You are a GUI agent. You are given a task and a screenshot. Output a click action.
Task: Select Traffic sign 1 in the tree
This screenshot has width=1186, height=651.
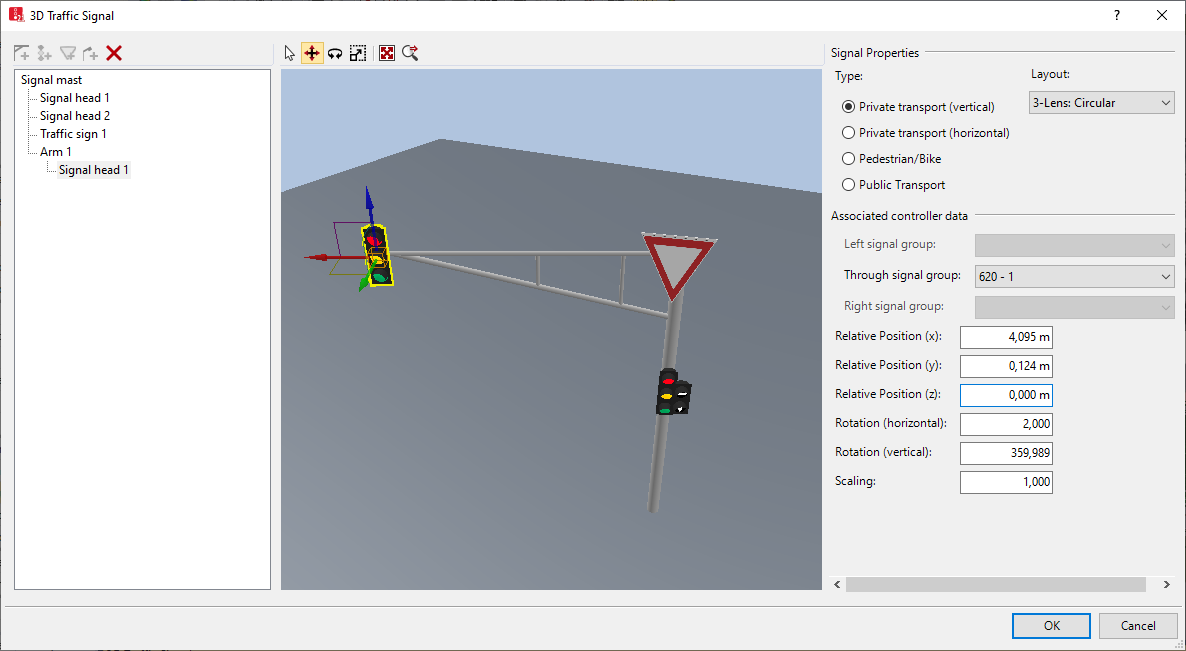click(73, 134)
